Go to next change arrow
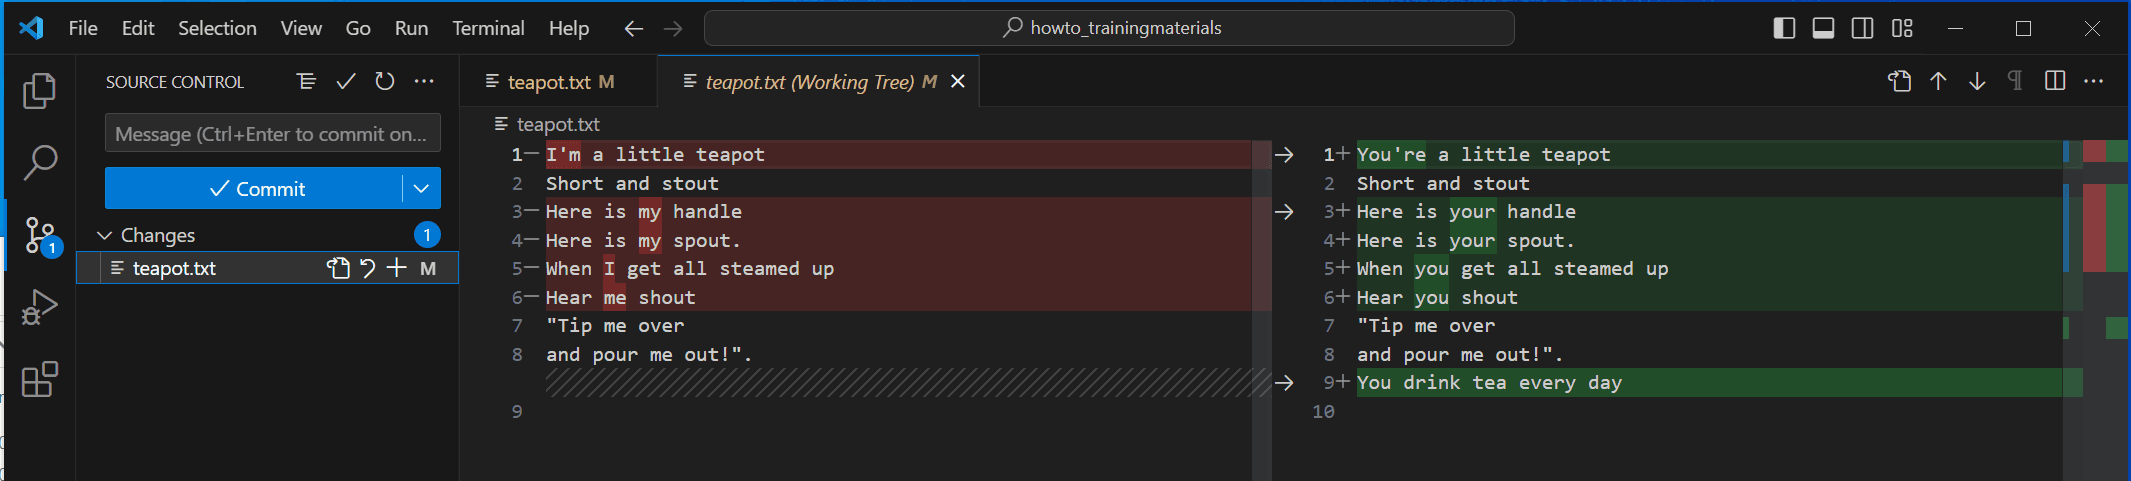The image size is (2131, 481). [x=1977, y=82]
